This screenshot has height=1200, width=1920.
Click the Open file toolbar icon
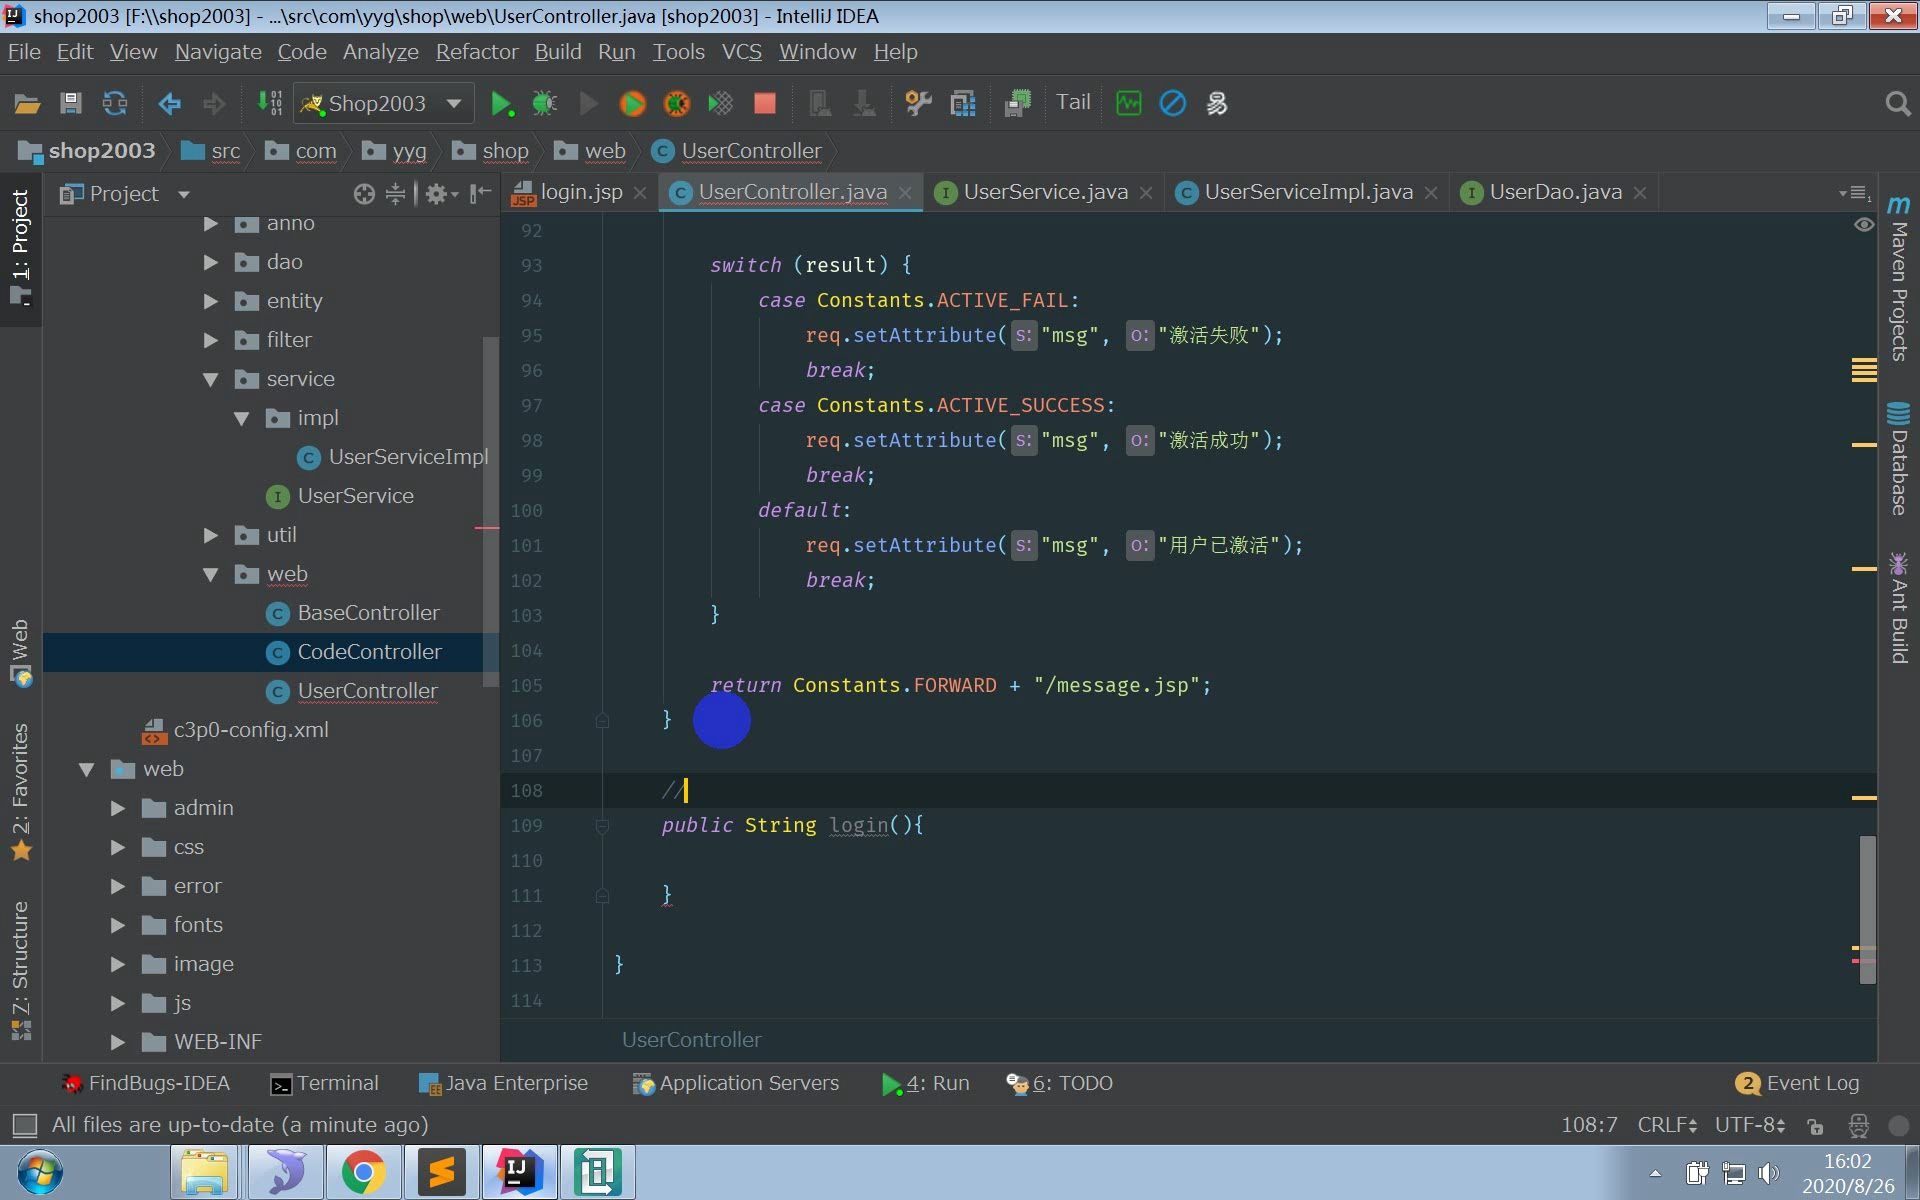[27, 103]
